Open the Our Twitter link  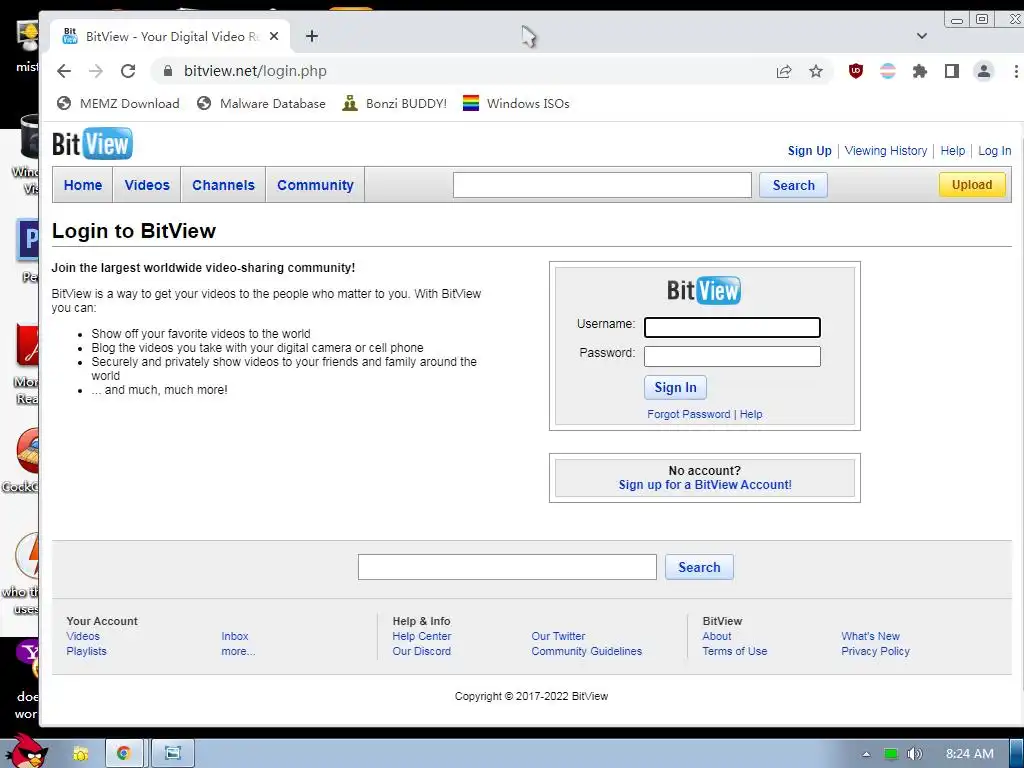pos(558,636)
